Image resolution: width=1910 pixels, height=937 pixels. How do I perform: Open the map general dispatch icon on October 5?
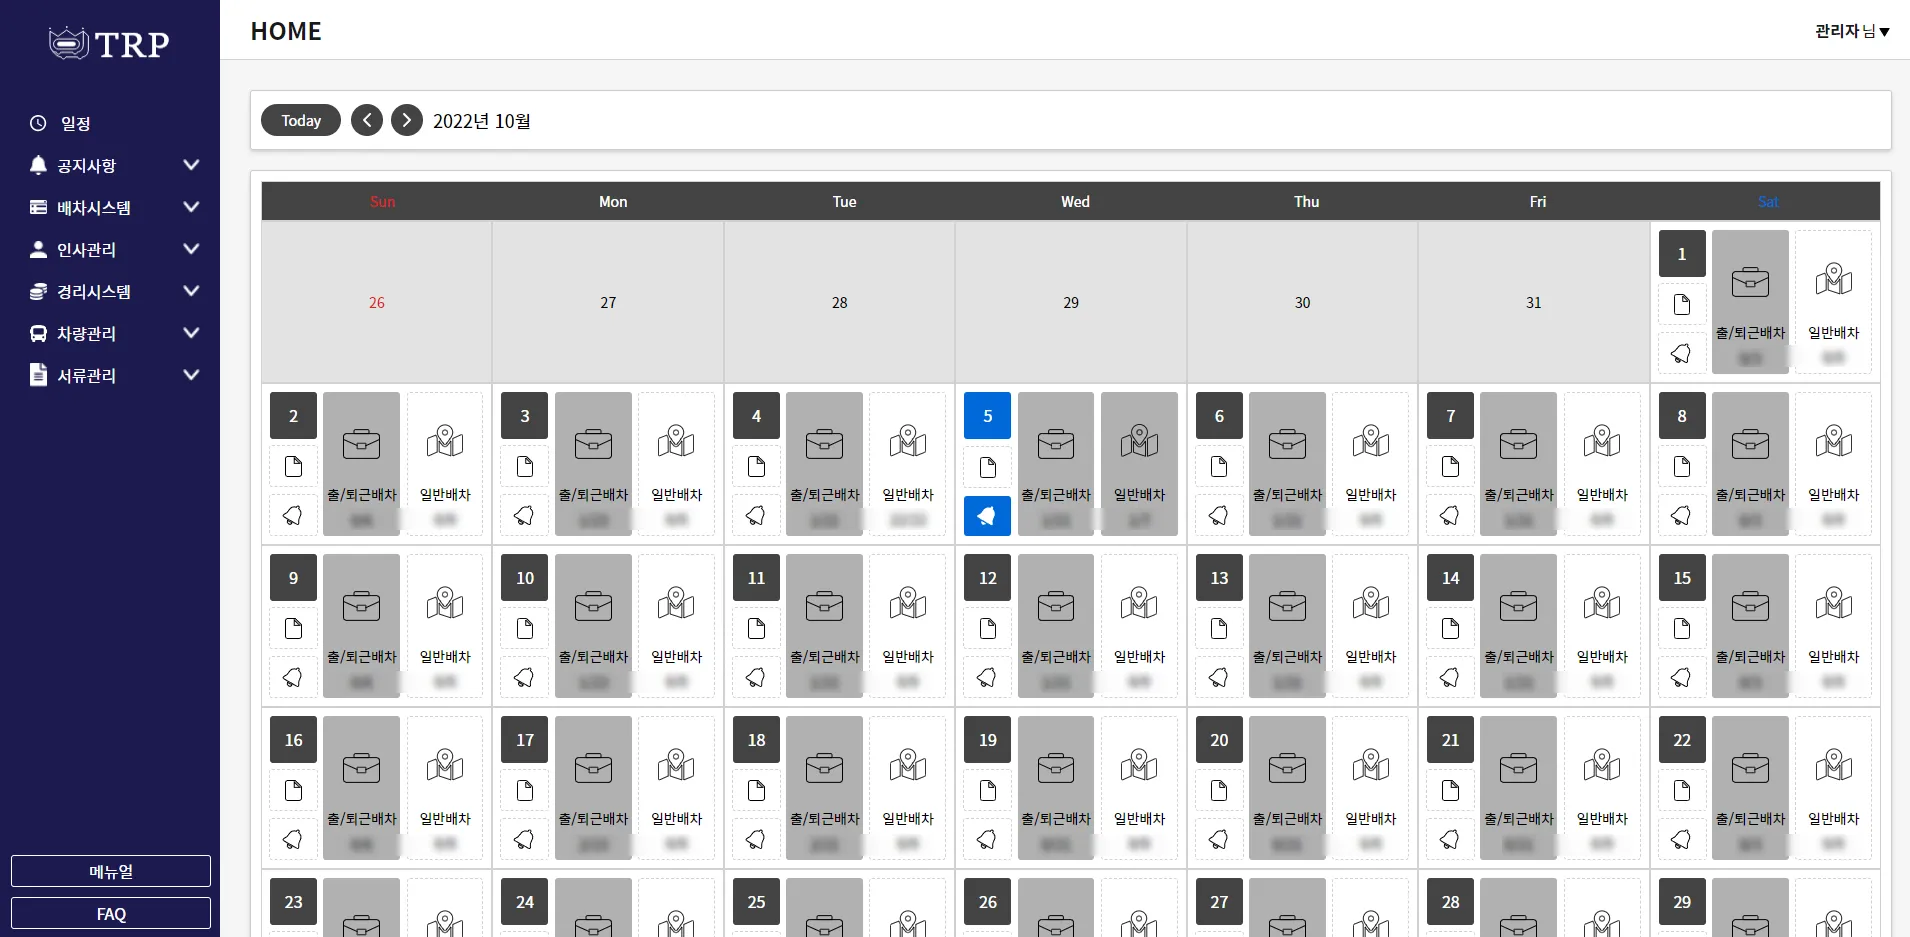coord(1139,443)
